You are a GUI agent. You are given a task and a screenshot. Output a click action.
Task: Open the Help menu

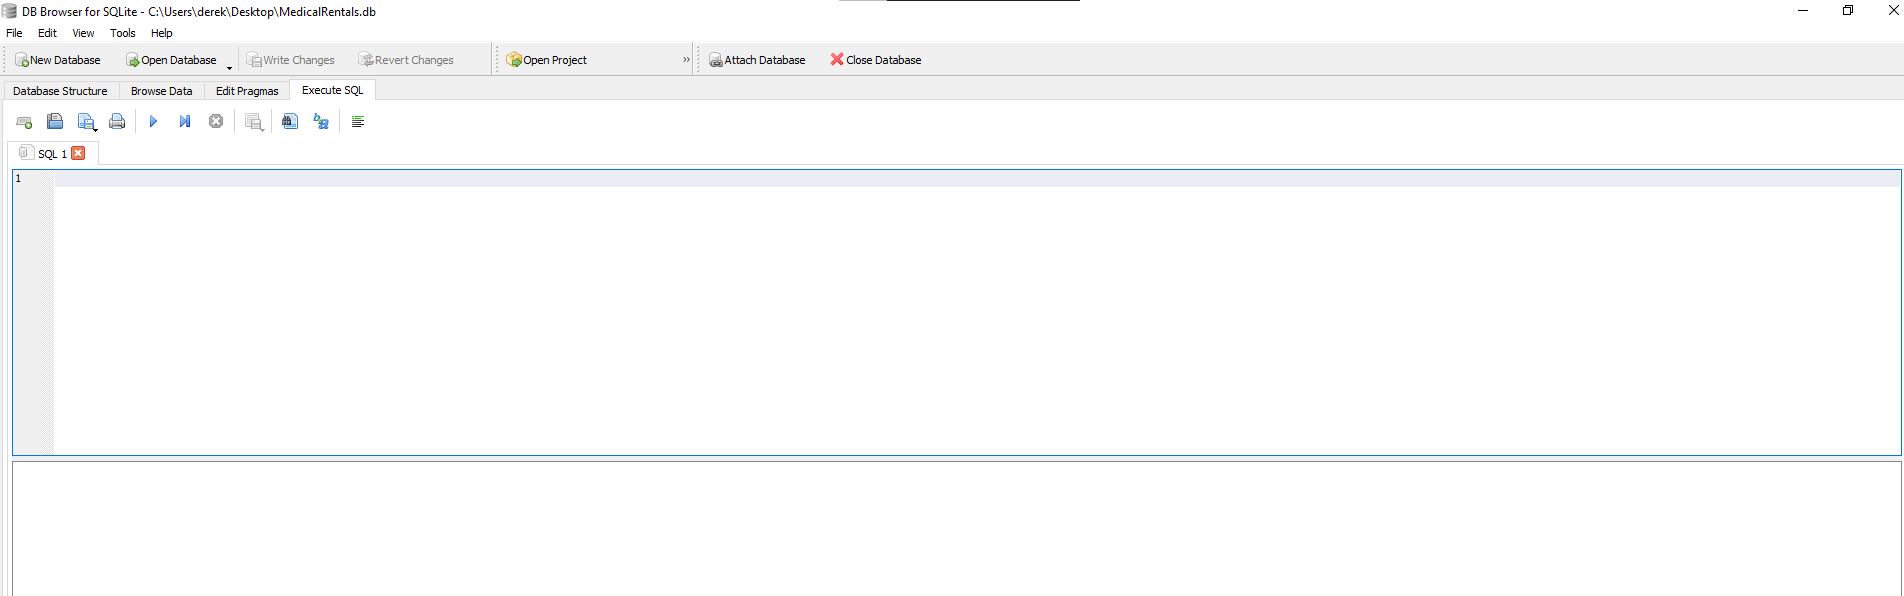[162, 33]
